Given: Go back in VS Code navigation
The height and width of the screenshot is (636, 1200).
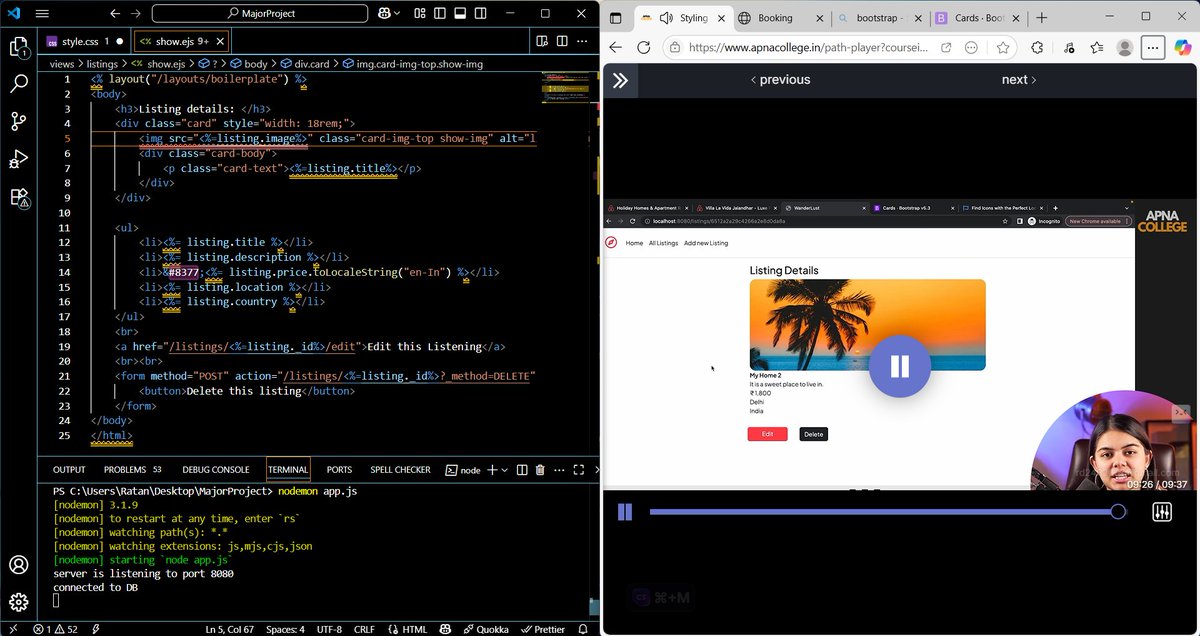Looking at the screenshot, I should click(115, 14).
